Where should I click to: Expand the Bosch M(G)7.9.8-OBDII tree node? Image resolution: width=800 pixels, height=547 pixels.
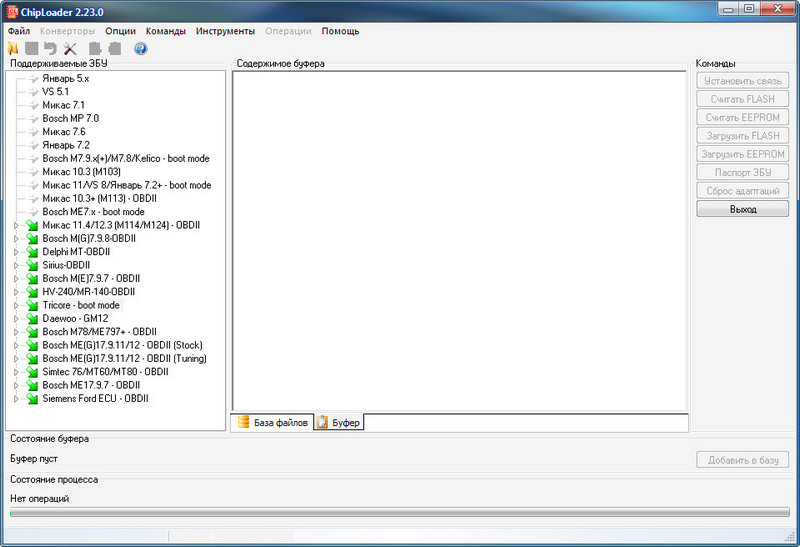[x=16, y=239]
